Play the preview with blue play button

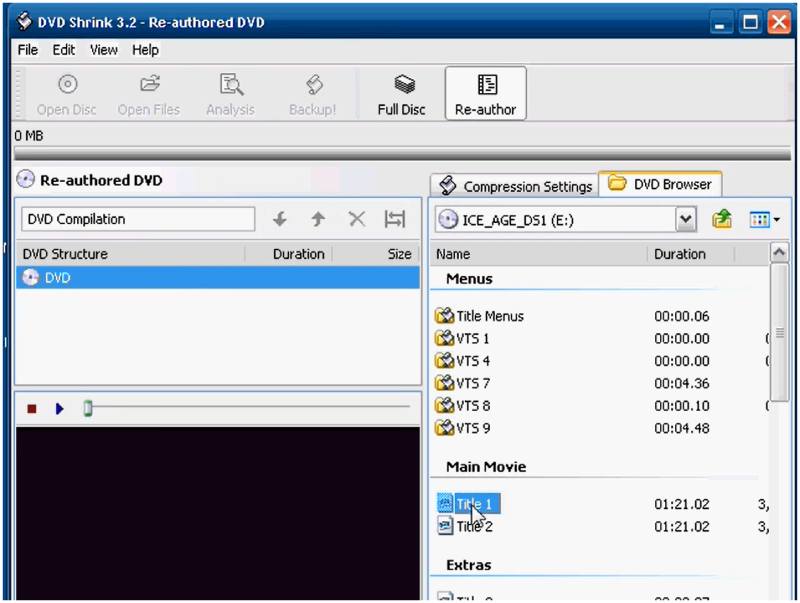tap(59, 409)
